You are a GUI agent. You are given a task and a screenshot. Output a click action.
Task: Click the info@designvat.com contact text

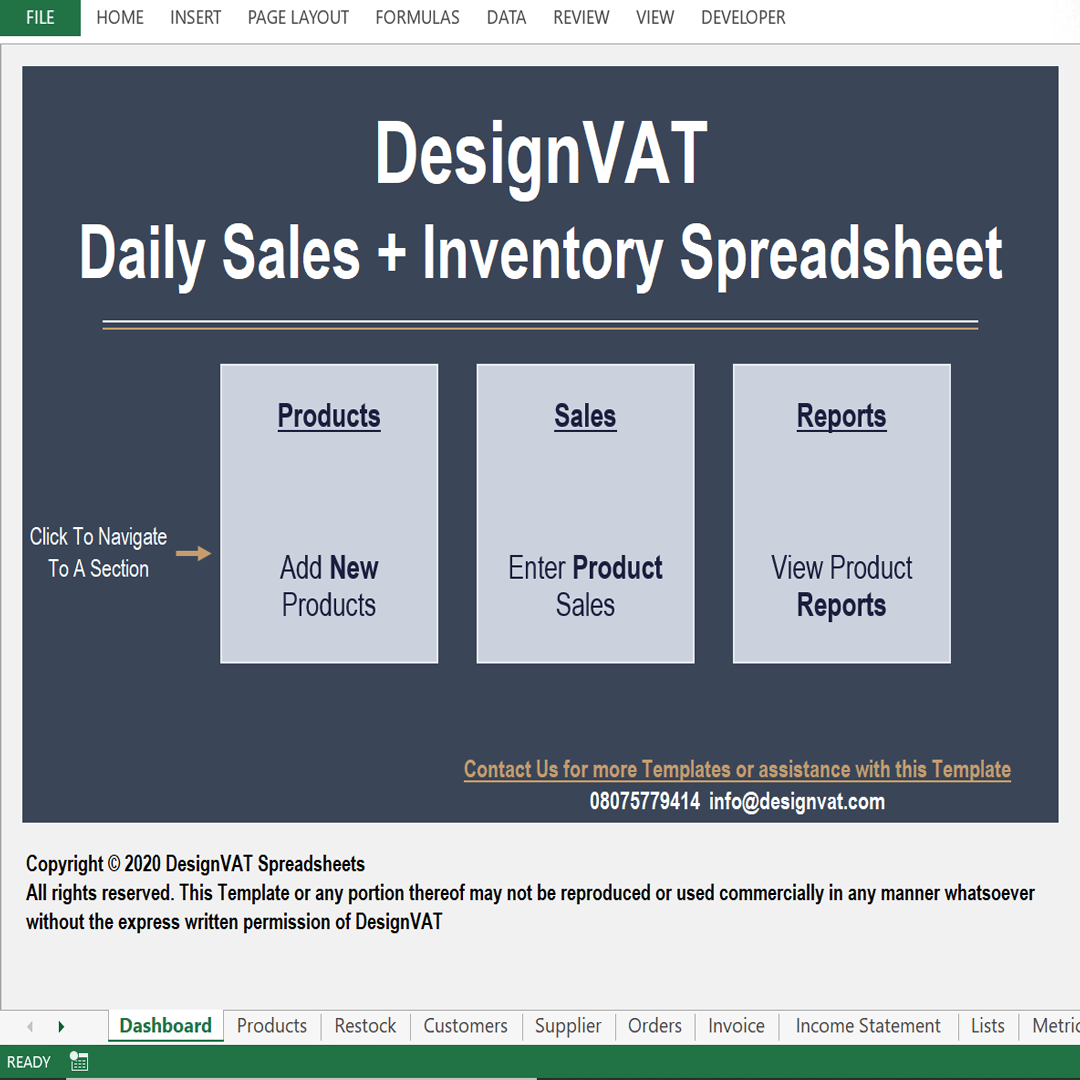coord(797,801)
